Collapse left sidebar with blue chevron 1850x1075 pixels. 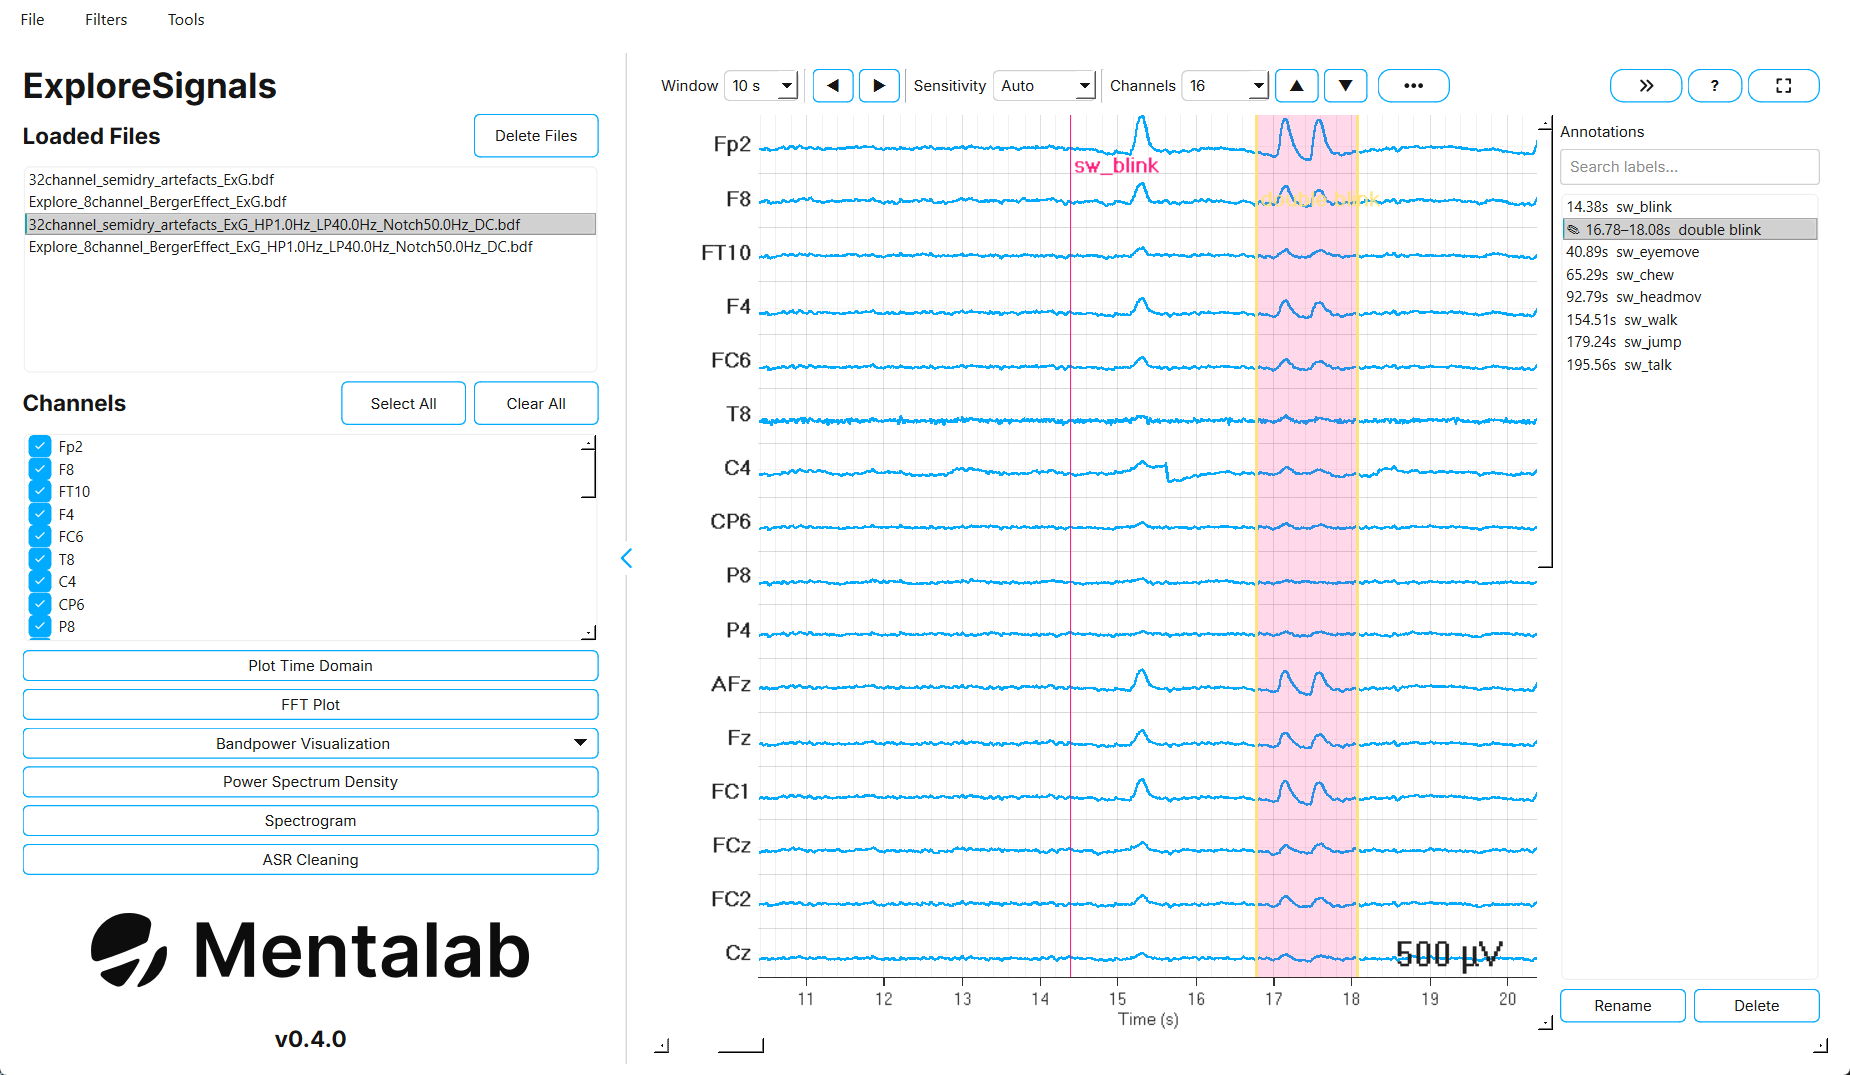coord(627,558)
